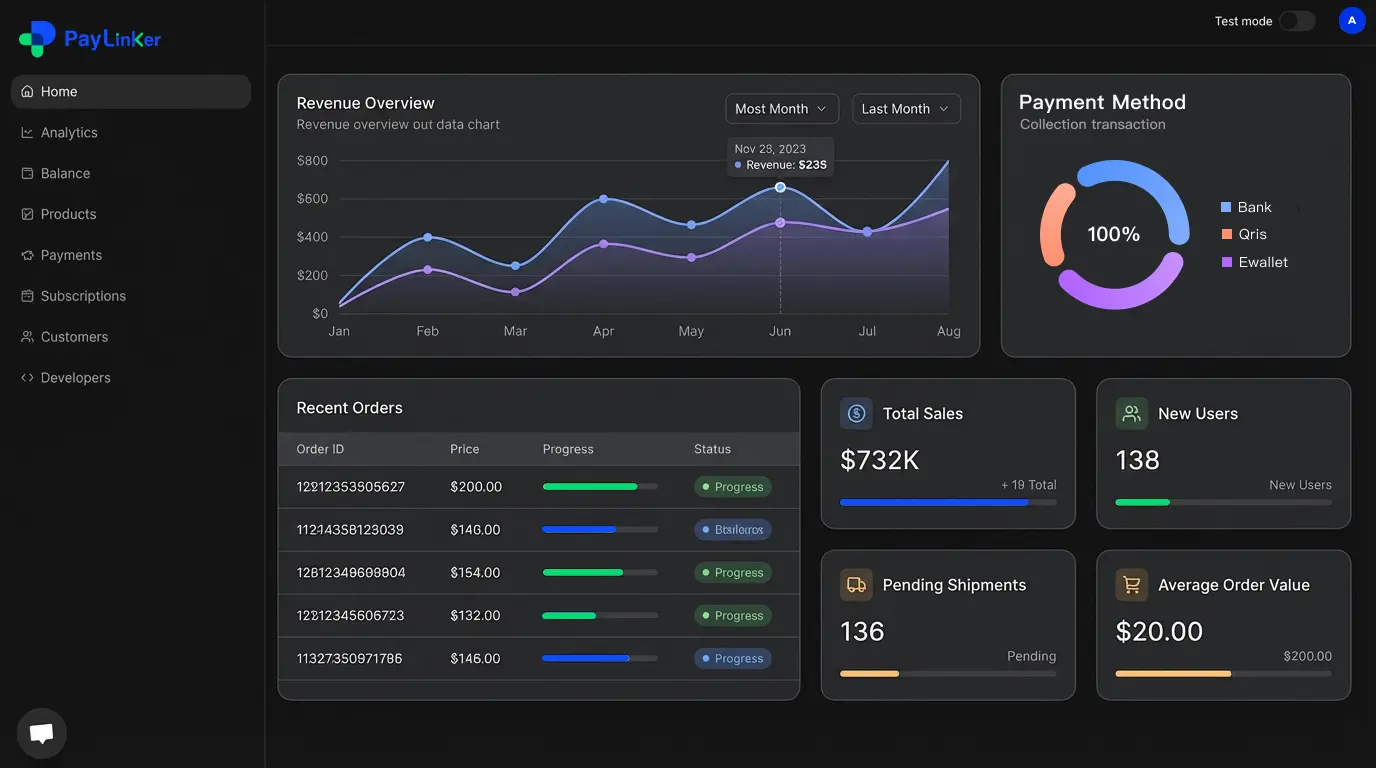Click the Qris legend marker on donut chart

tap(1226, 234)
